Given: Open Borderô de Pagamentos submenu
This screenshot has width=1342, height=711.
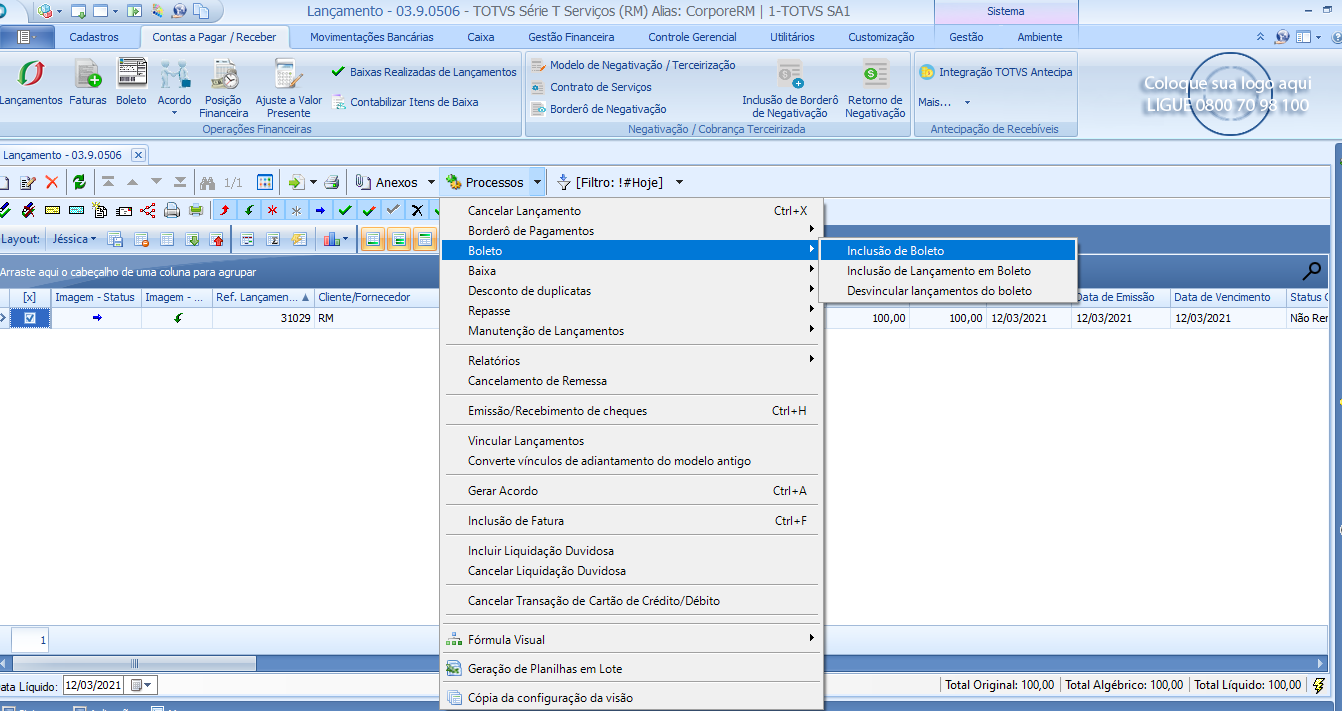Looking at the screenshot, I should [632, 231].
